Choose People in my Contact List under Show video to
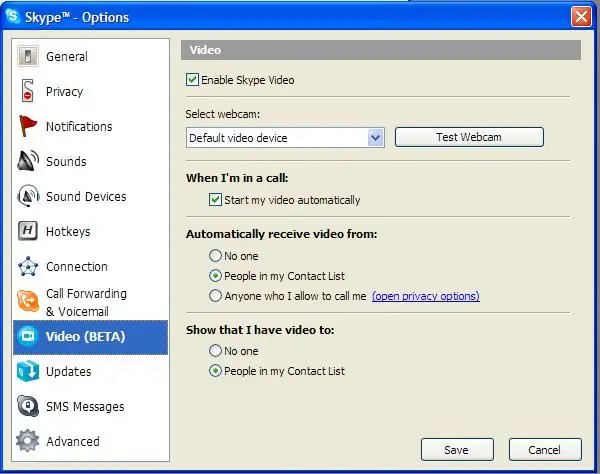The width and height of the screenshot is (600, 474). pyautogui.click(x=215, y=371)
